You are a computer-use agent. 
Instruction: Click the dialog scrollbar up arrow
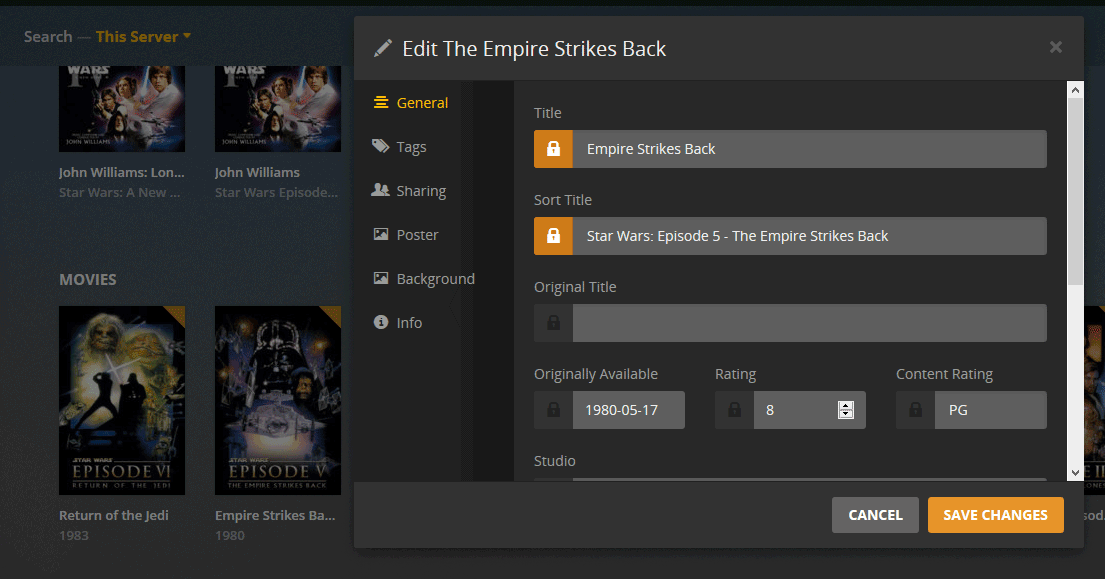tap(1075, 89)
